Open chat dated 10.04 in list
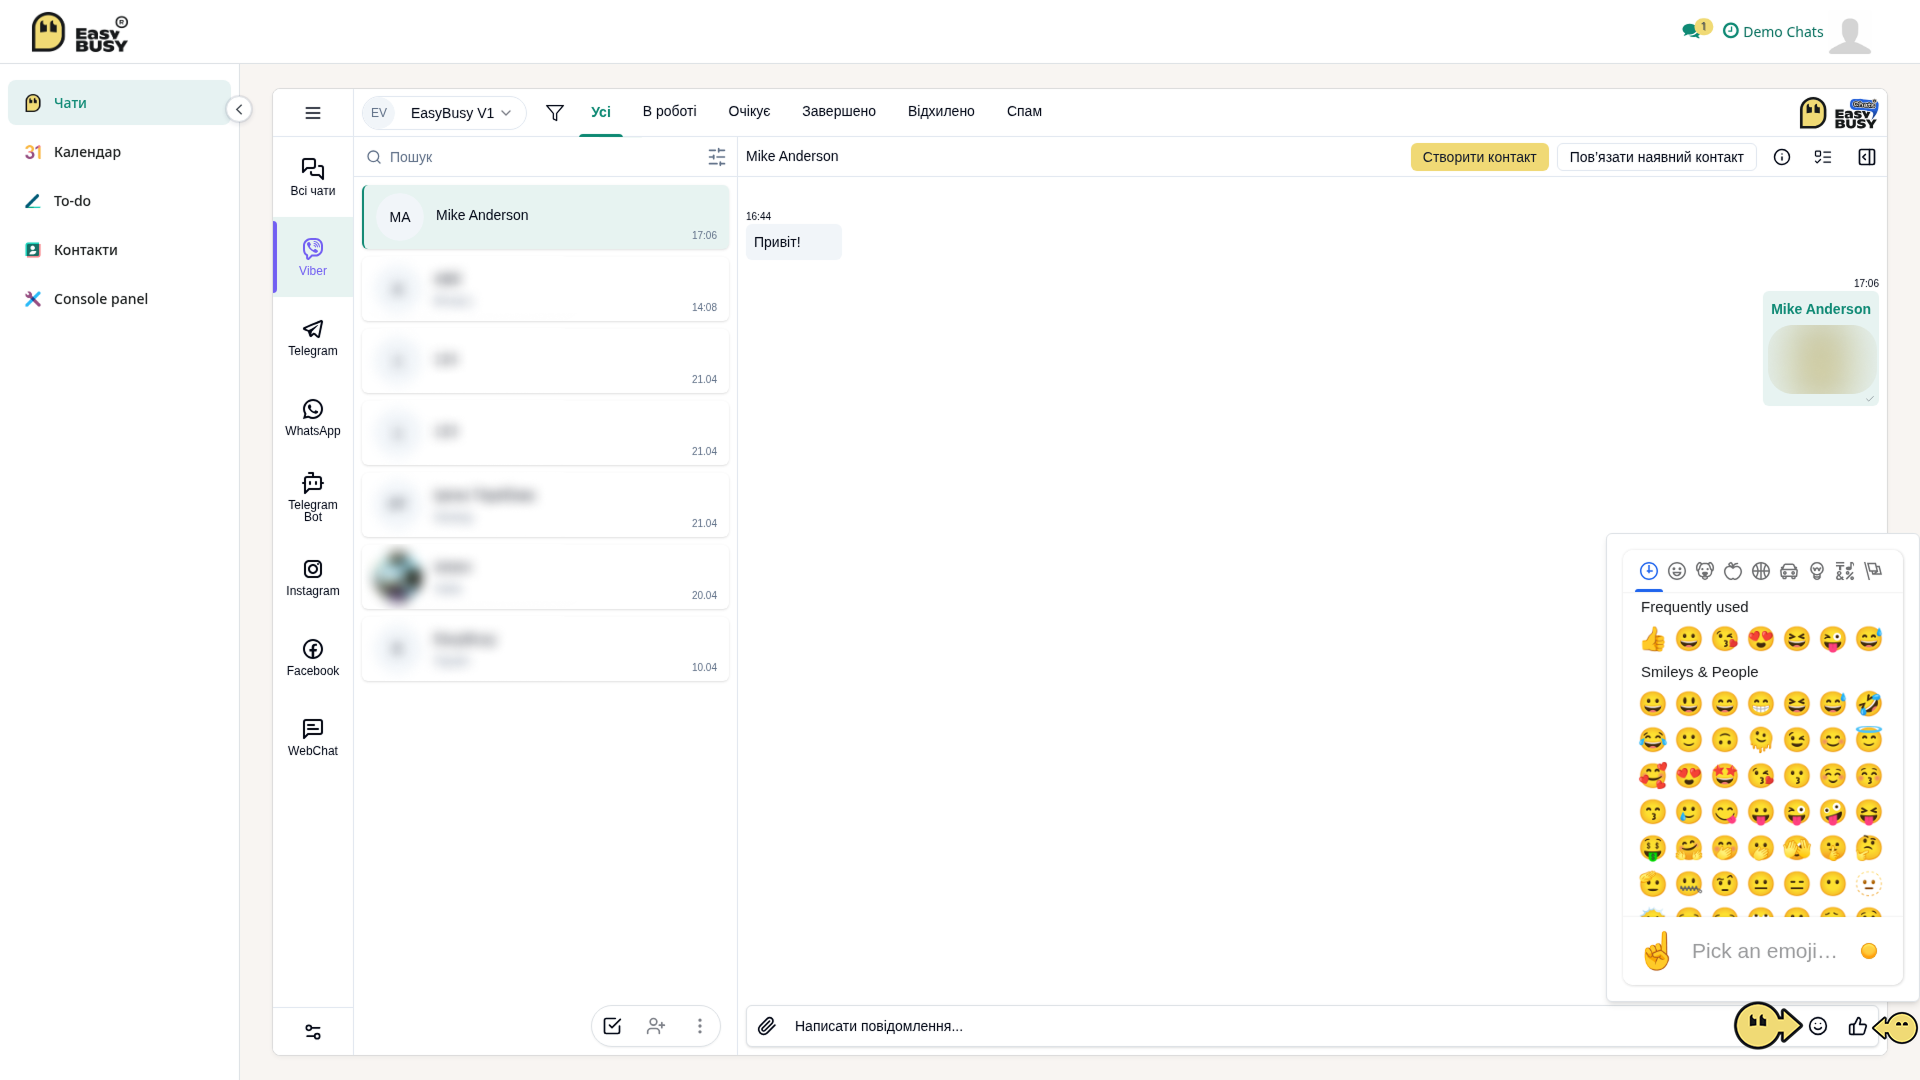Screen dimensions: 1920x1080 546,649
